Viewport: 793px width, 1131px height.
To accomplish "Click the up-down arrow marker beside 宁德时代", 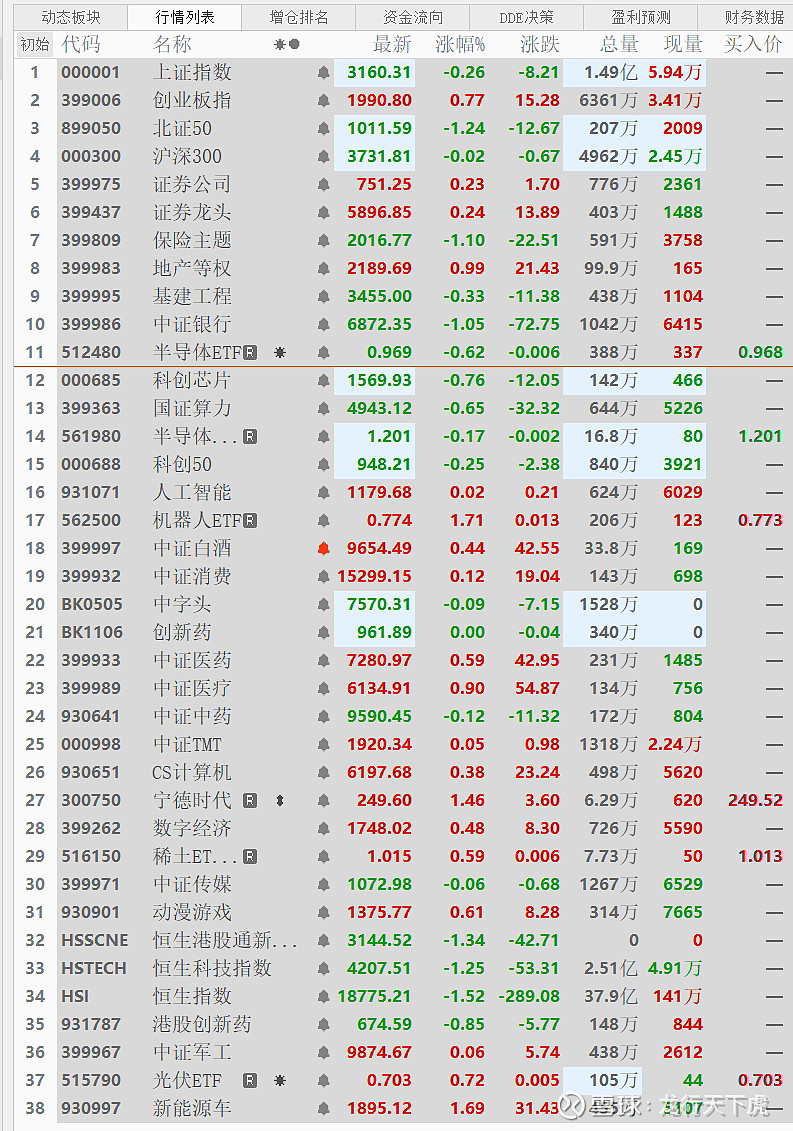I will click(280, 800).
